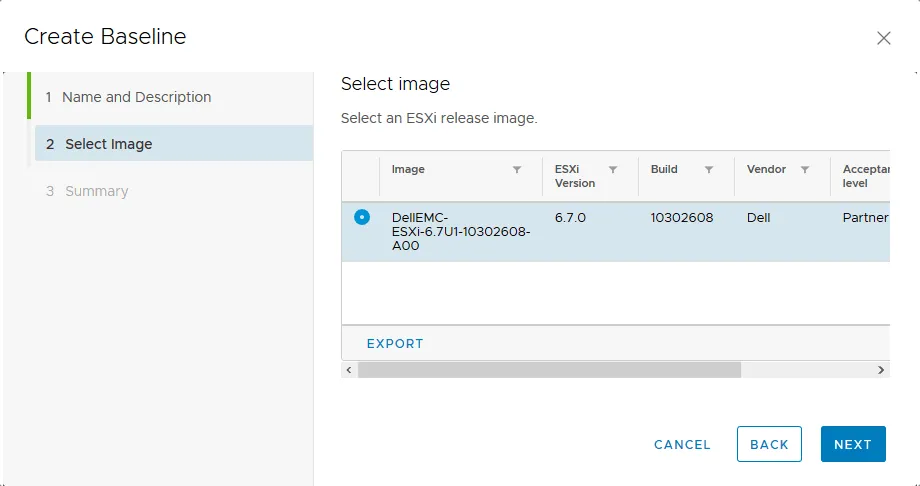Click the horizontal scrollbar thumb of the table
The height and width of the screenshot is (486, 920).
(x=549, y=370)
